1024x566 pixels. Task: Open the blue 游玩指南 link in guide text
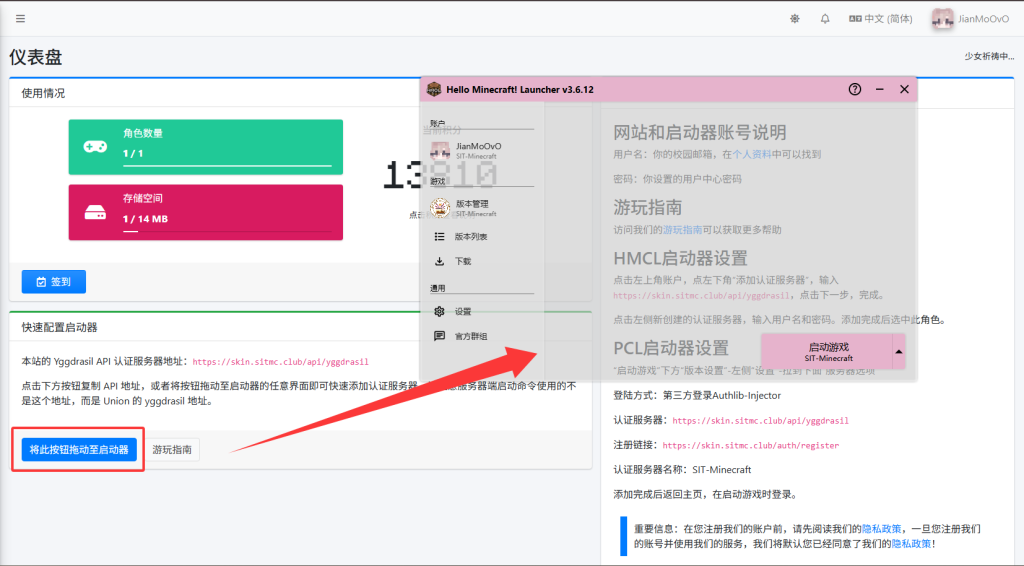click(x=682, y=230)
